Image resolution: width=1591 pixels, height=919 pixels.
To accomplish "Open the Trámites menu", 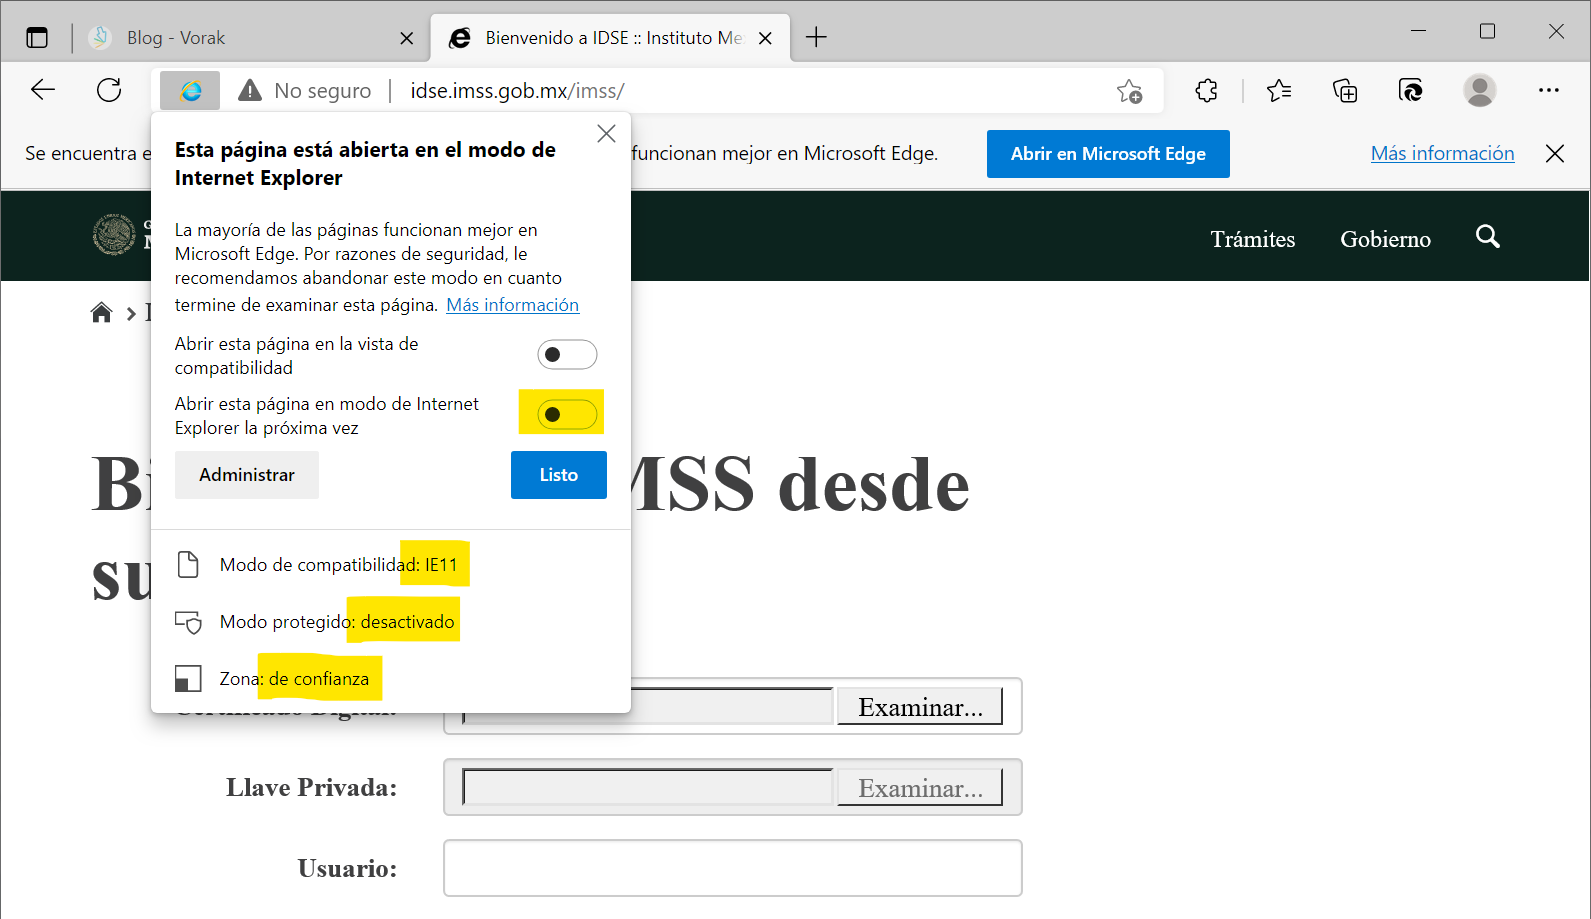I will (1253, 239).
